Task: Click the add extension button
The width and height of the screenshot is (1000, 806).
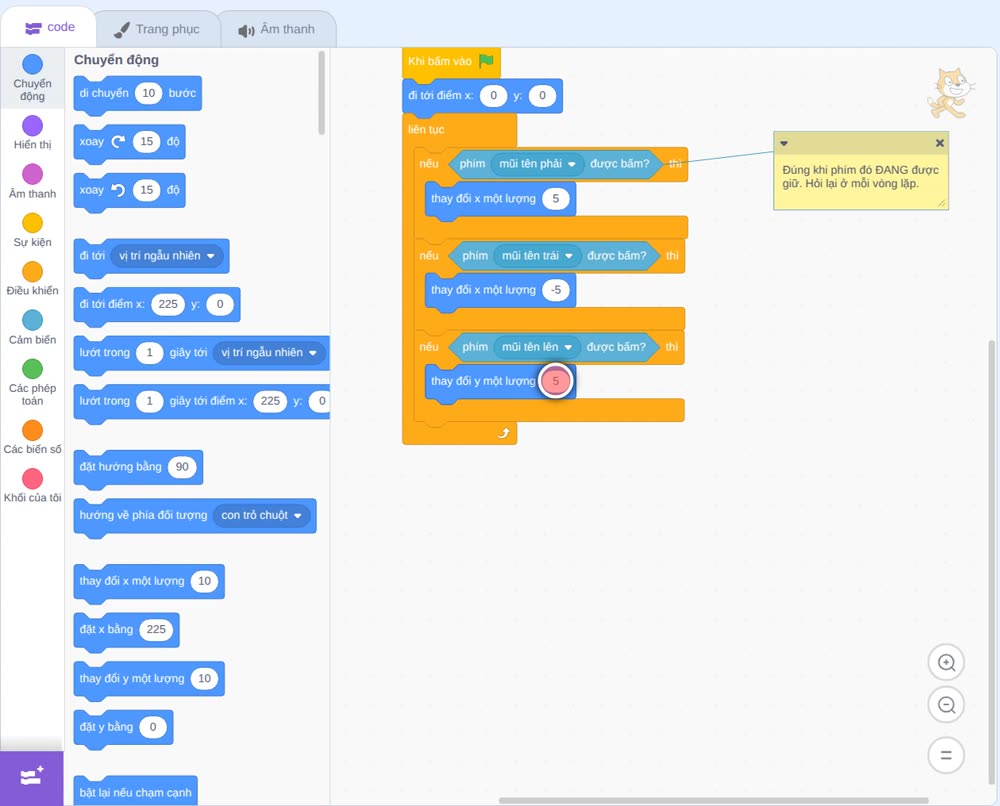Action: point(32,777)
